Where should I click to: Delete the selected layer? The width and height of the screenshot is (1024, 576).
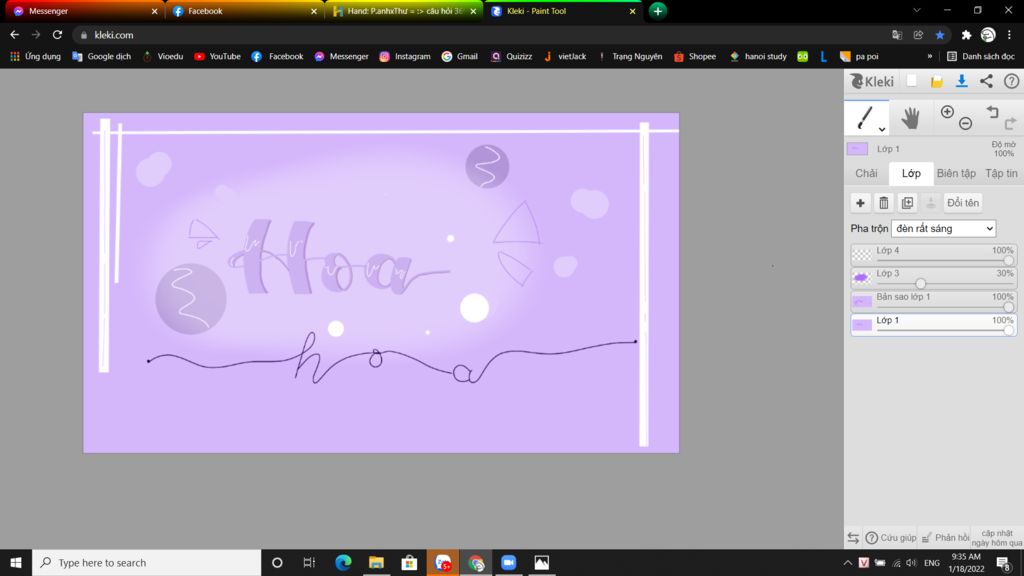[884, 203]
